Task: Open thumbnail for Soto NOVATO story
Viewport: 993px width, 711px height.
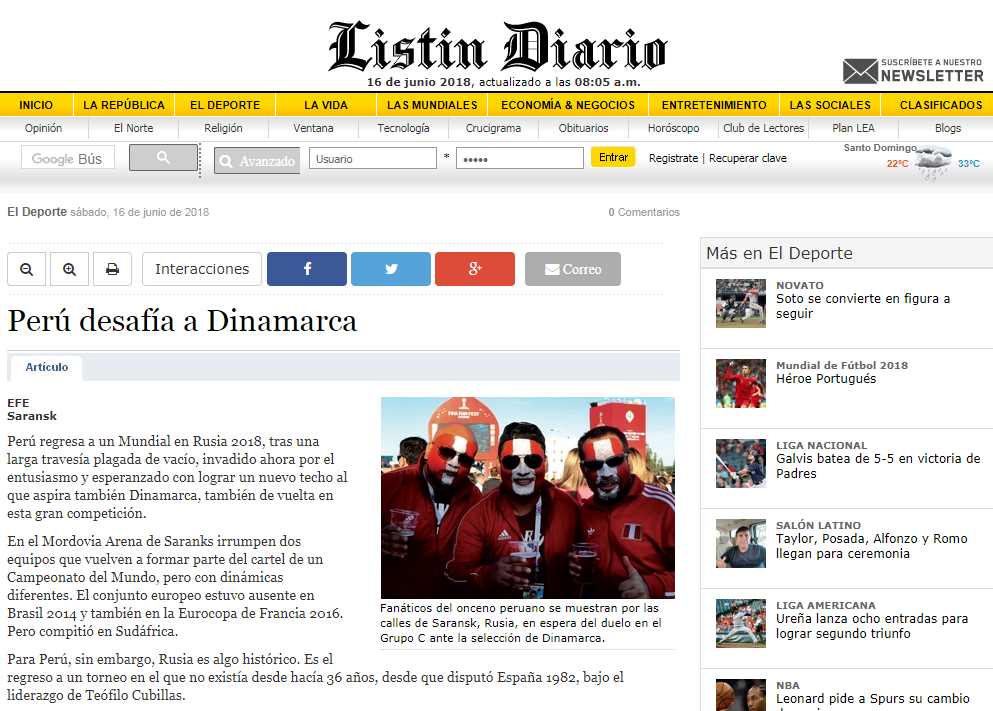Action: [x=741, y=303]
